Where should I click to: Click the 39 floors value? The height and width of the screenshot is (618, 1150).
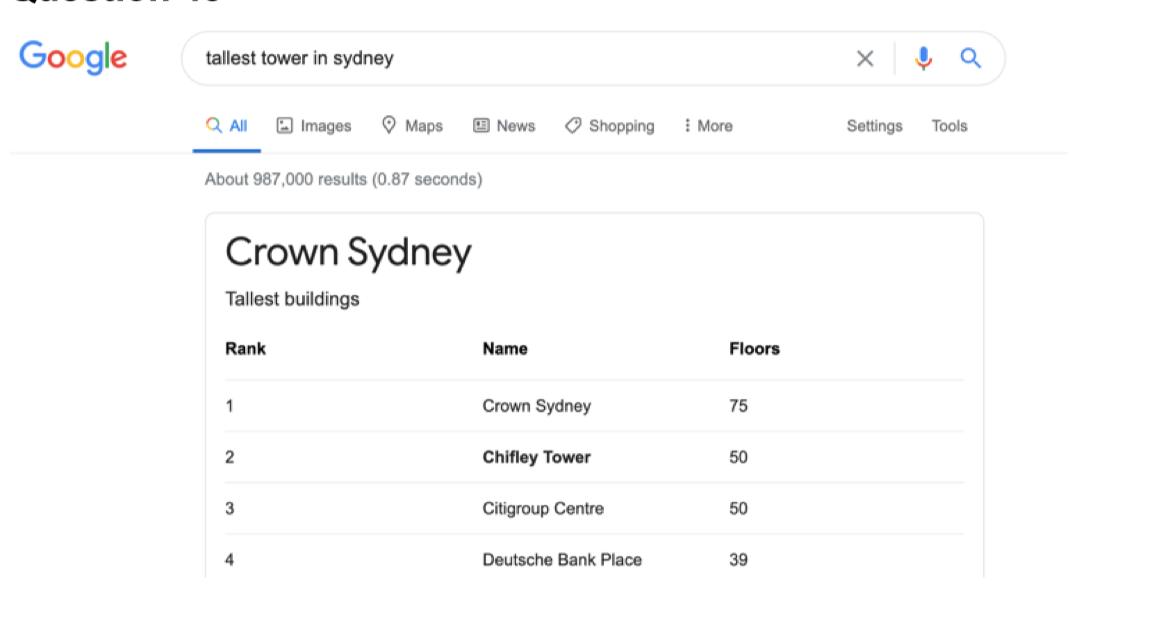coord(739,560)
